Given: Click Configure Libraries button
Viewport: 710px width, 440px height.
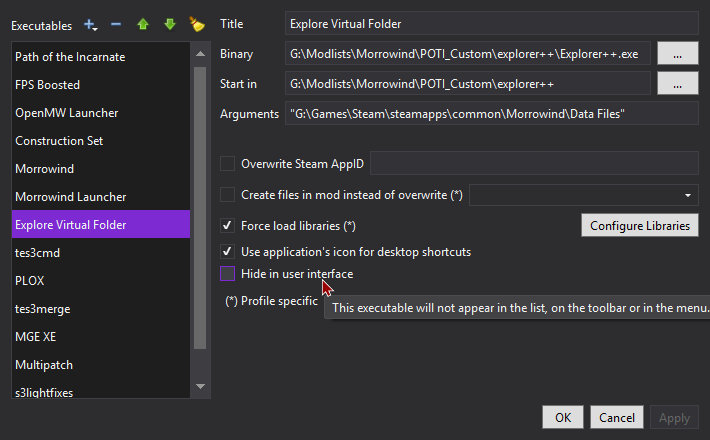Looking at the screenshot, I should coord(640,225).
